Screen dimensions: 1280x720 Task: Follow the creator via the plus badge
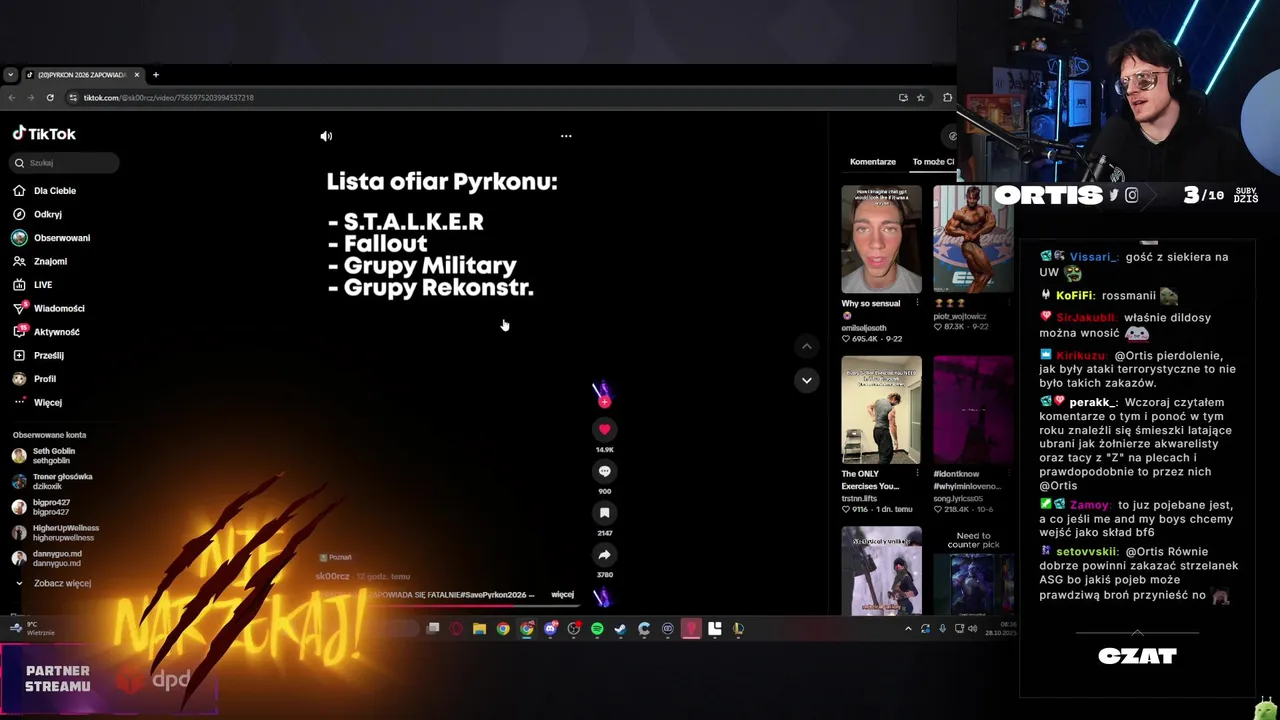[604, 402]
